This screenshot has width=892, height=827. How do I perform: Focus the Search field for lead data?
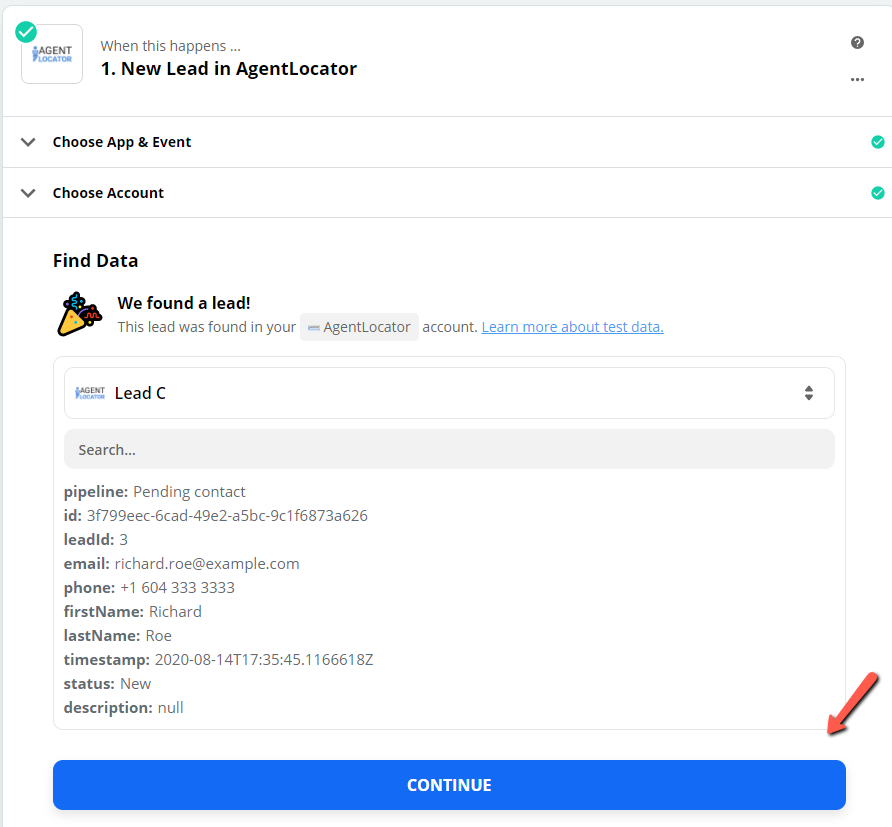pyautogui.click(x=449, y=449)
